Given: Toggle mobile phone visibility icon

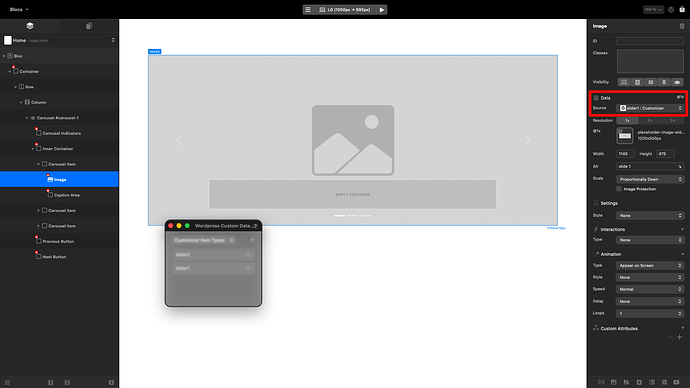Looking at the screenshot, I should (x=664, y=82).
